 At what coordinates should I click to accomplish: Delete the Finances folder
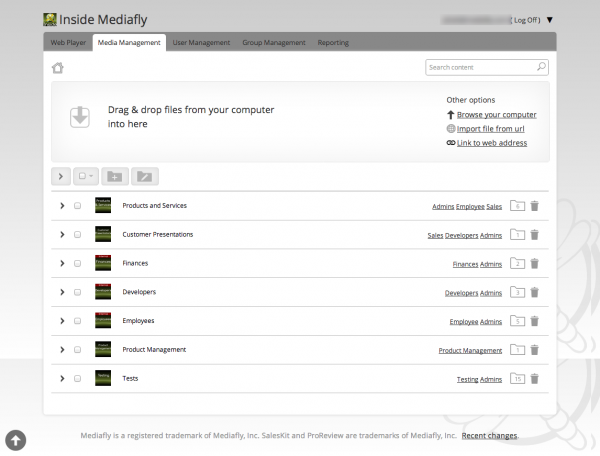535,263
